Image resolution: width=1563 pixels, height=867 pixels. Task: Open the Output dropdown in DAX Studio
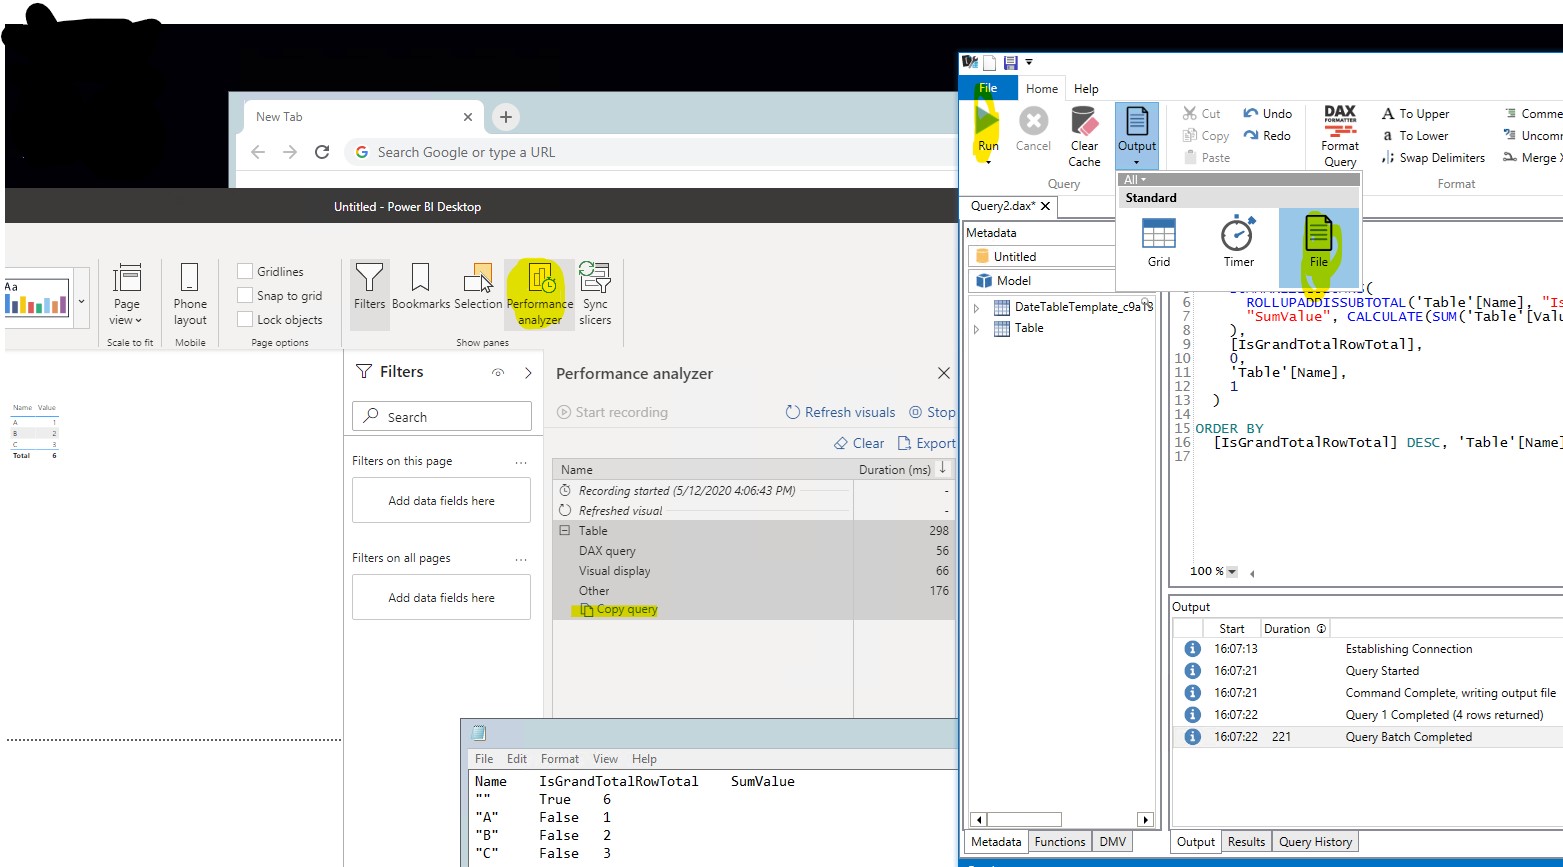1137,135
